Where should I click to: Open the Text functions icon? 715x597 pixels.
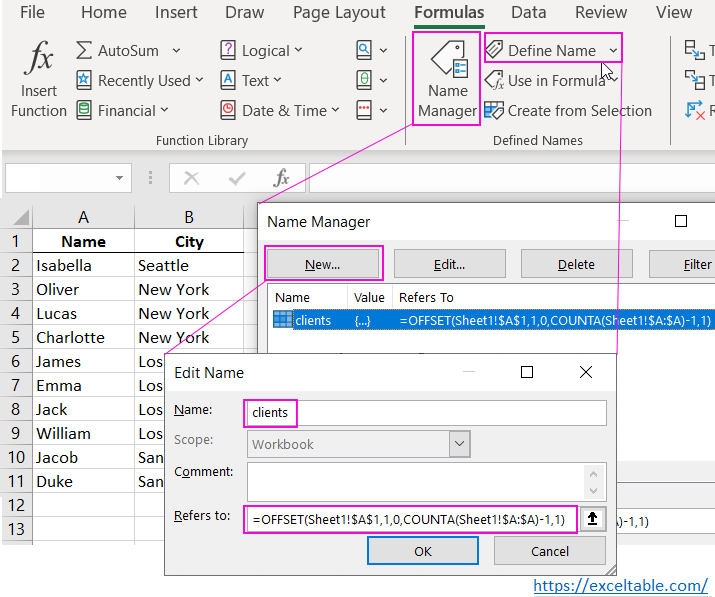click(x=228, y=80)
